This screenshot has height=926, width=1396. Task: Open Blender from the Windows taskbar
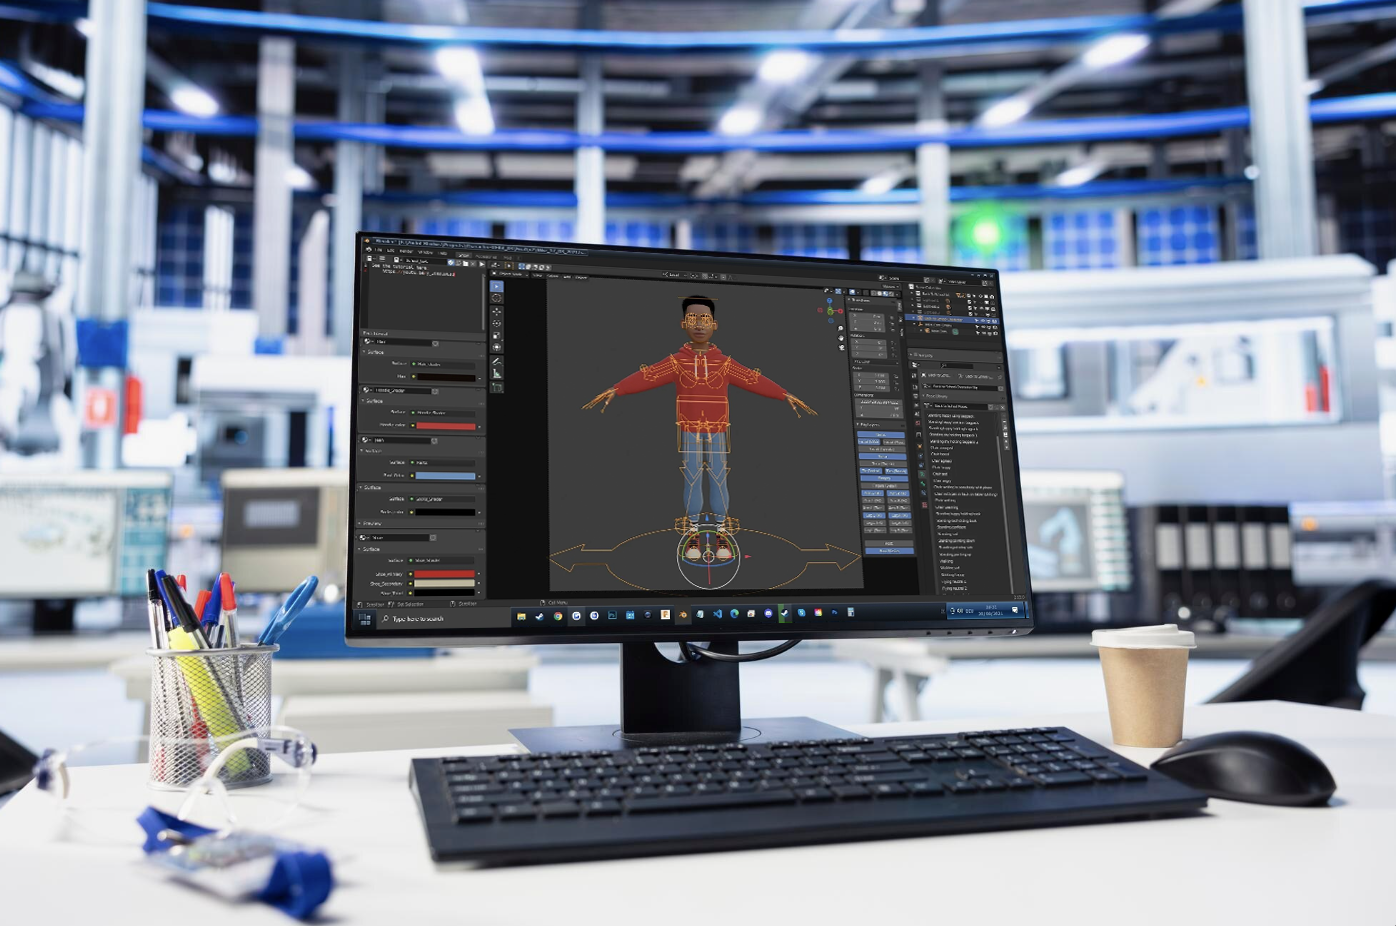(682, 615)
